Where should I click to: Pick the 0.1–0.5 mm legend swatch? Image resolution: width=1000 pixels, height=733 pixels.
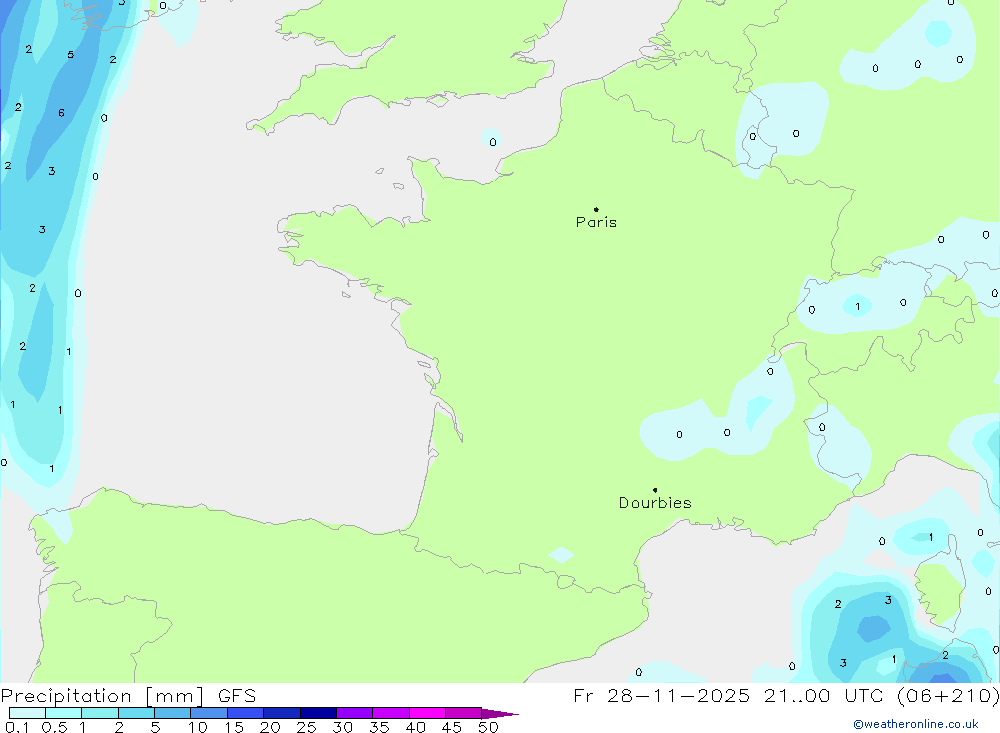coord(27,713)
